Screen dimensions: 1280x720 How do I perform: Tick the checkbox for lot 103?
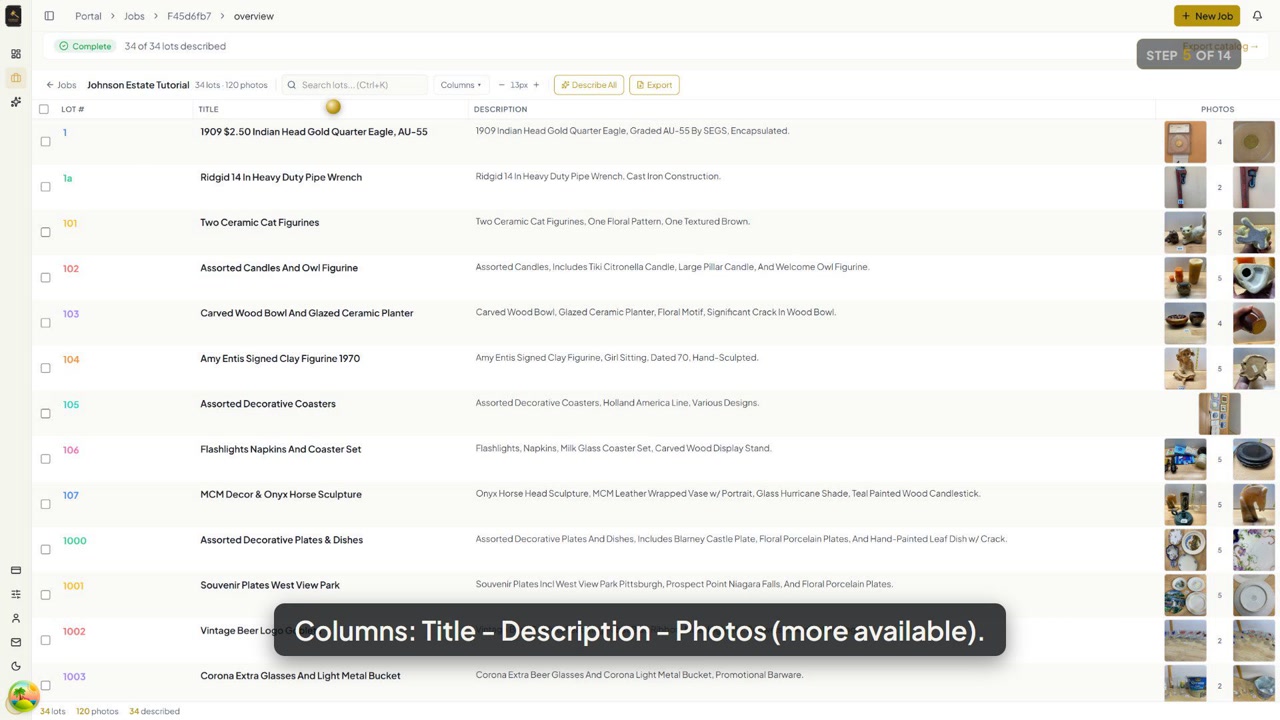click(x=45, y=322)
